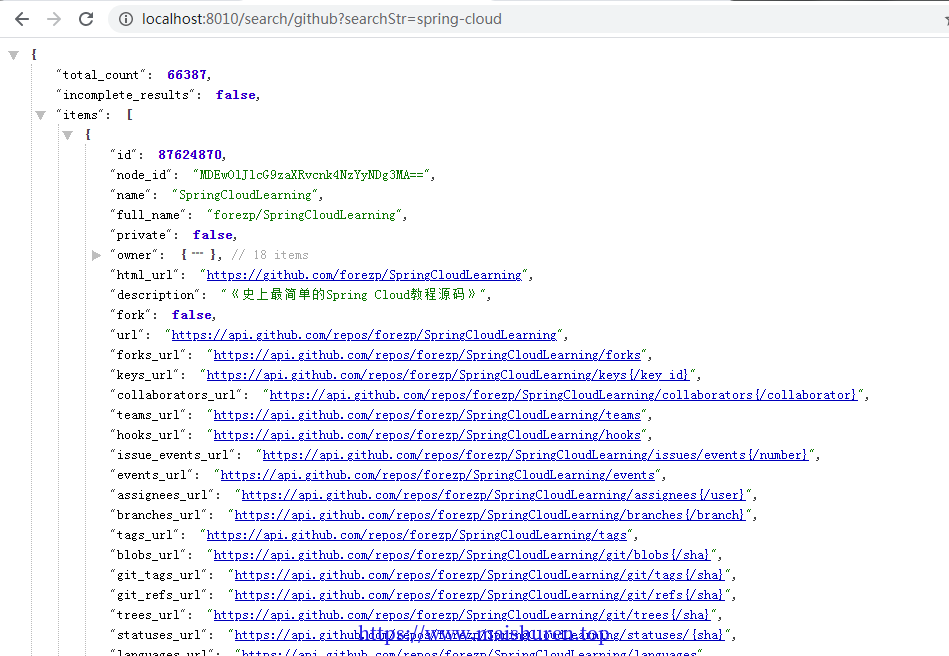The width and height of the screenshot is (949, 656).
Task: Click the "// 18 items" owner comment
Action: (x=270, y=255)
